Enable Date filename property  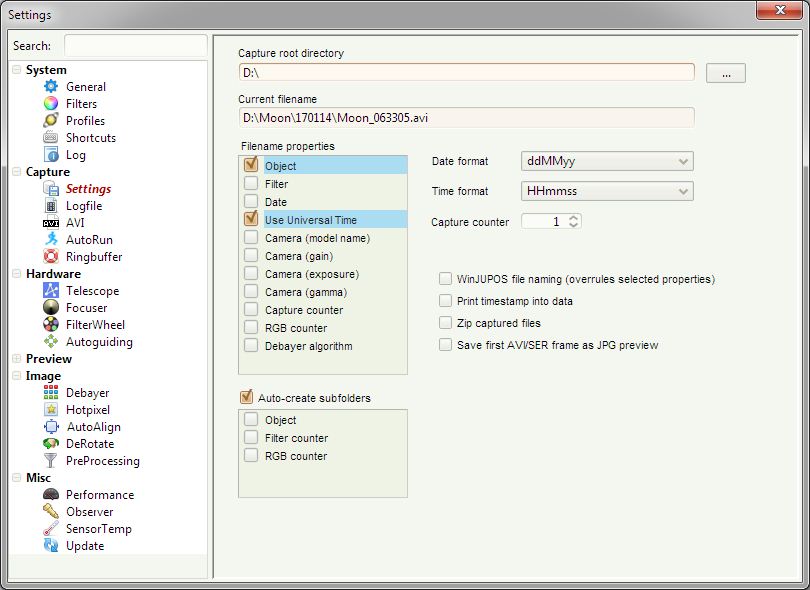click(251, 201)
